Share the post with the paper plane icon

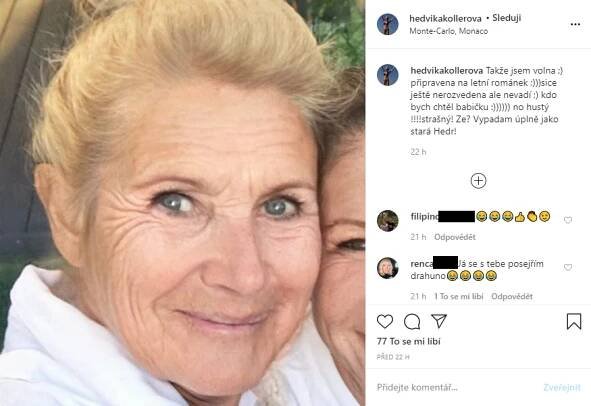[439, 321]
